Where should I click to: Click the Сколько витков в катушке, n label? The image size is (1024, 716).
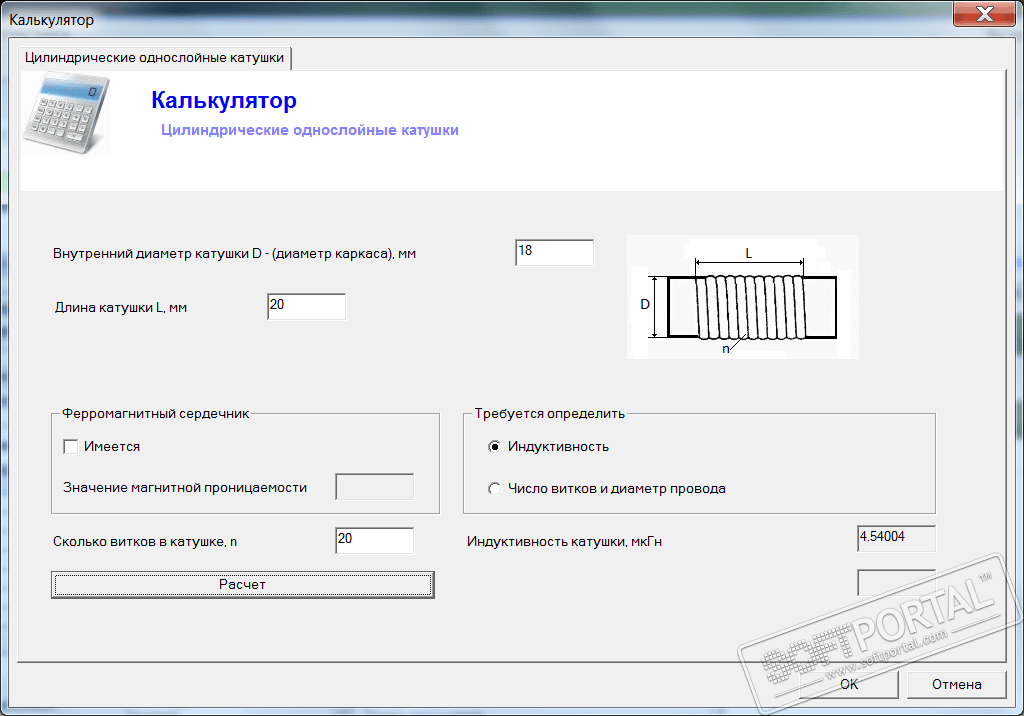point(145,542)
